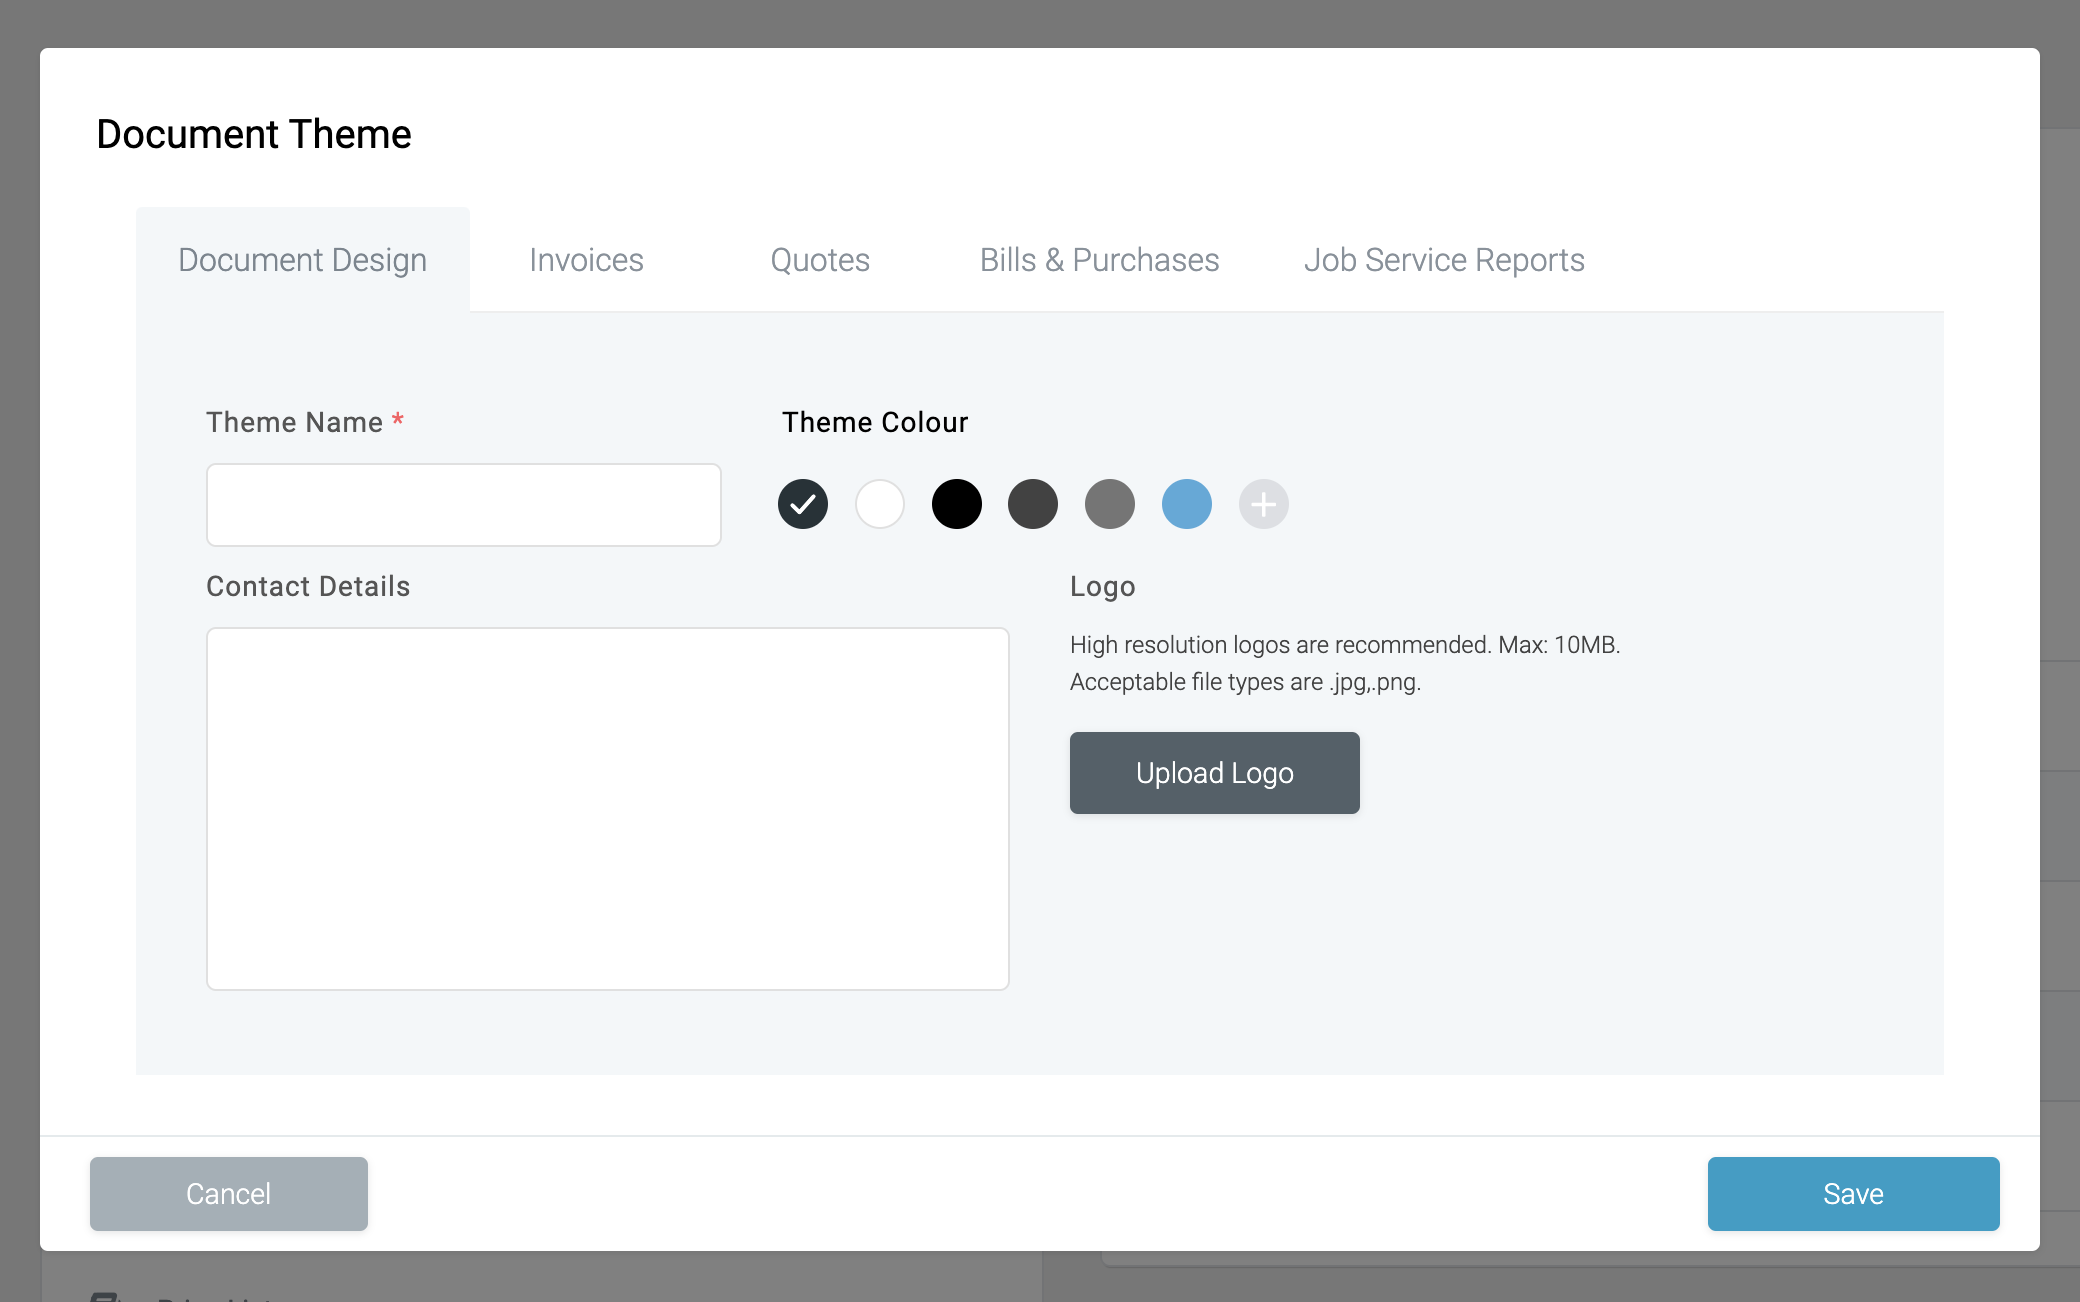Open the Job Service Reports tab
The width and height of the screenshot is (2080, 1302).
pos(1443,259)
